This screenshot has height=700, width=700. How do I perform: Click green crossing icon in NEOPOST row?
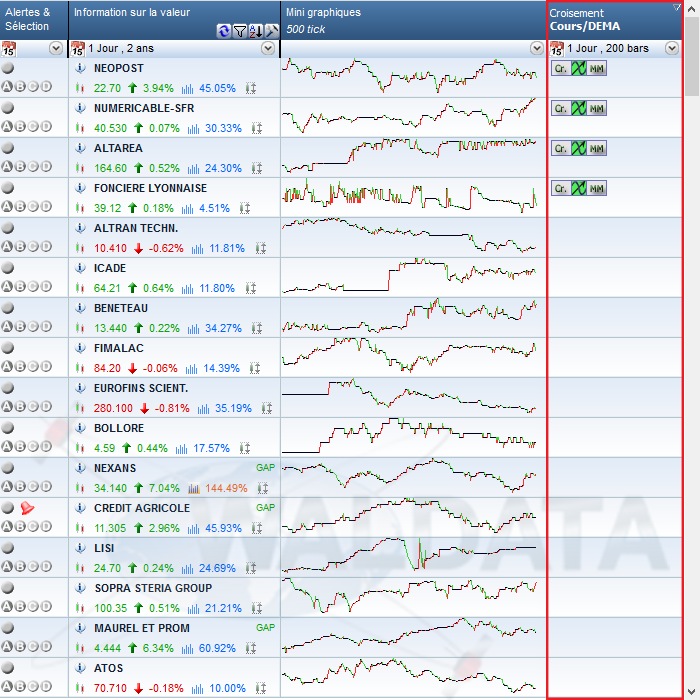point(579,68)
